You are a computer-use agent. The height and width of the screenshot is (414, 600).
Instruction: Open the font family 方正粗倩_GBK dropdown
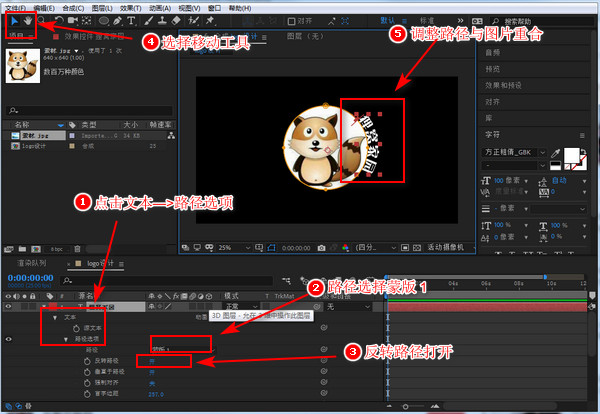point(514,152)
